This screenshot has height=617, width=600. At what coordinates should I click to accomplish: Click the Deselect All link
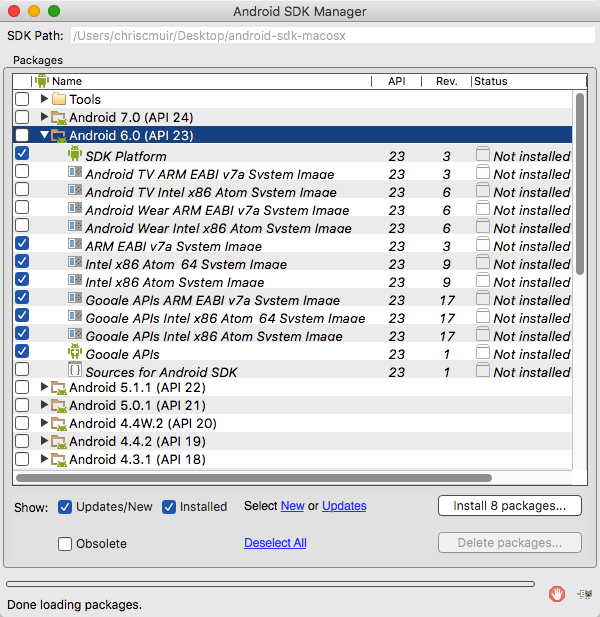coord(275,543)
